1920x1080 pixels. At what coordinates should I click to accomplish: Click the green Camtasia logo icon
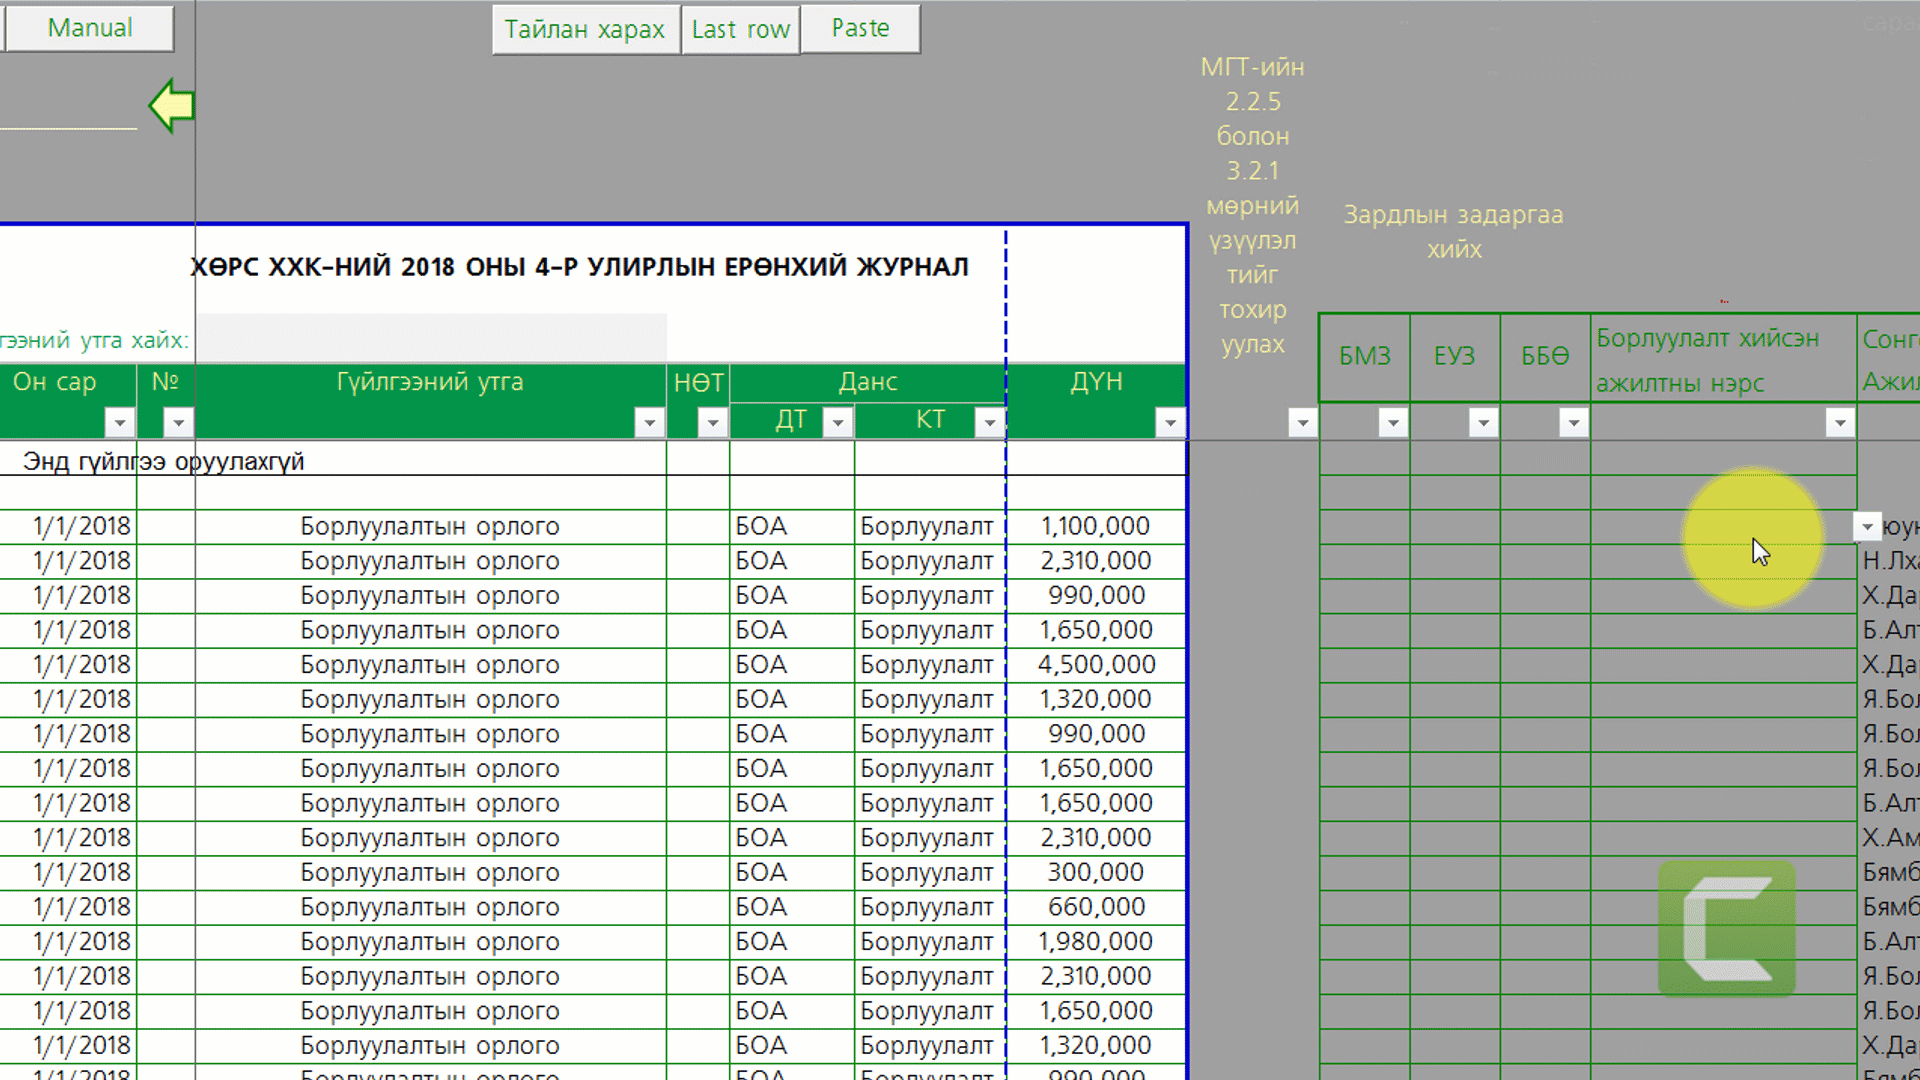tap(1727, 928)
